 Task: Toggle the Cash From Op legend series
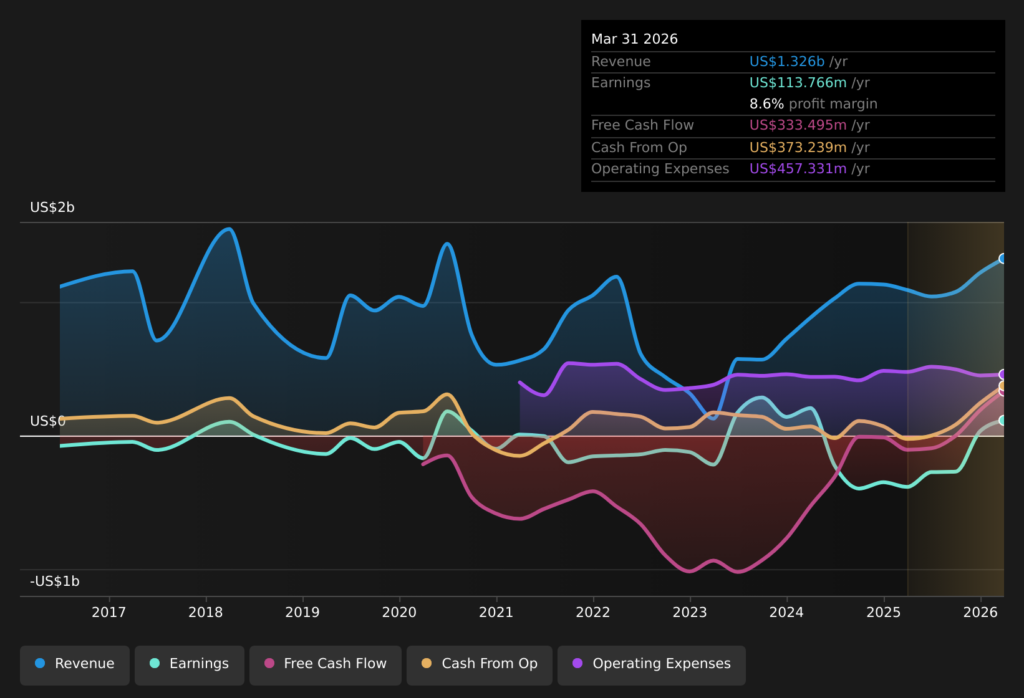[479, 665]
